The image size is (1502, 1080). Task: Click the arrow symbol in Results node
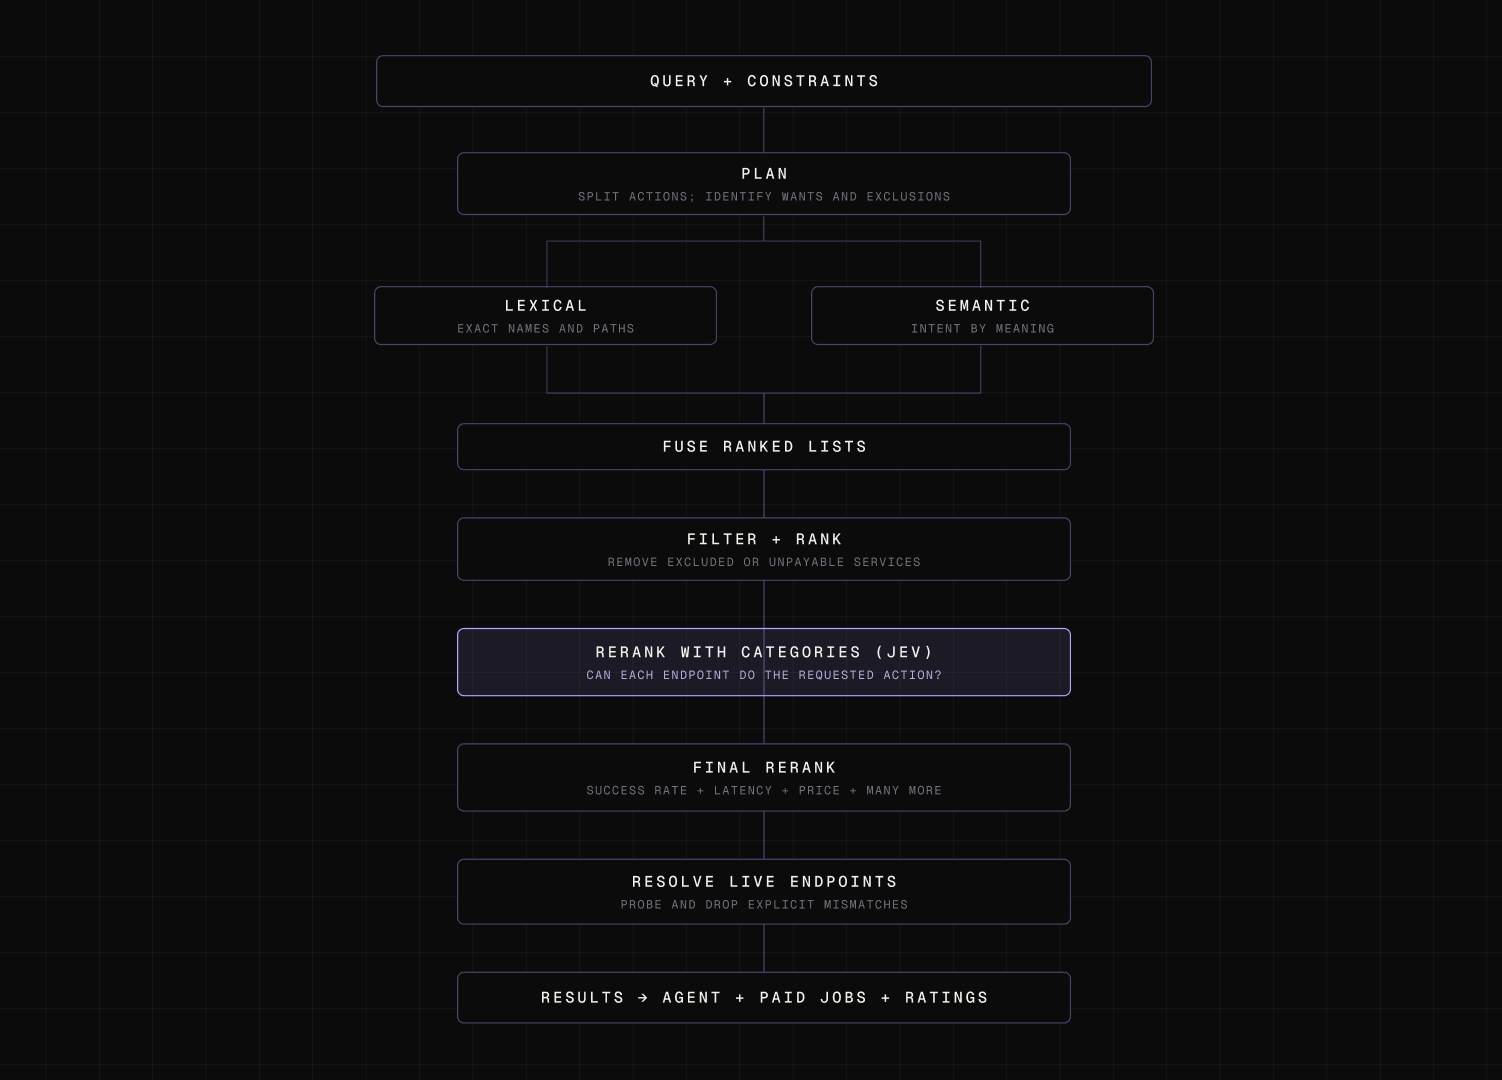coord(643,998)
